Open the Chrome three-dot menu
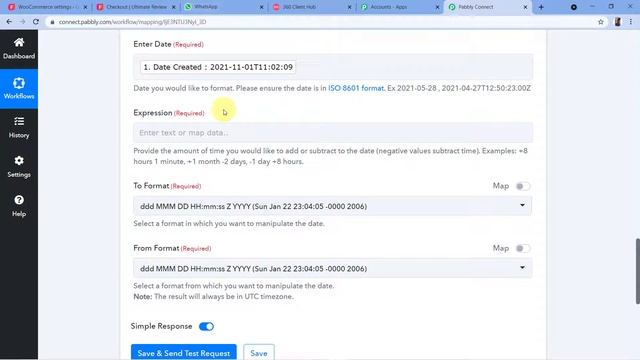The height and width of the screenshot is (360, 640). (x=631, y=22)
